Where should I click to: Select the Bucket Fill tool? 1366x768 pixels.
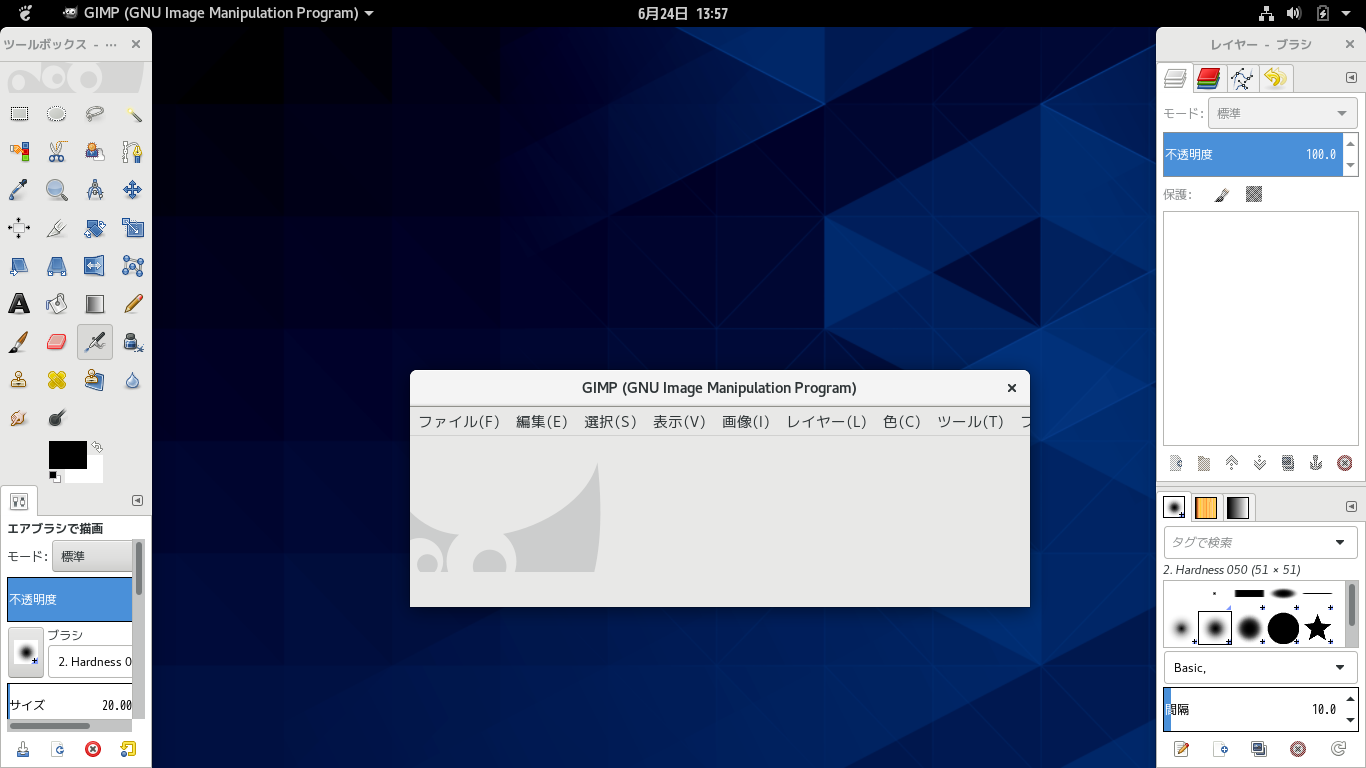[x=57, y=304]
